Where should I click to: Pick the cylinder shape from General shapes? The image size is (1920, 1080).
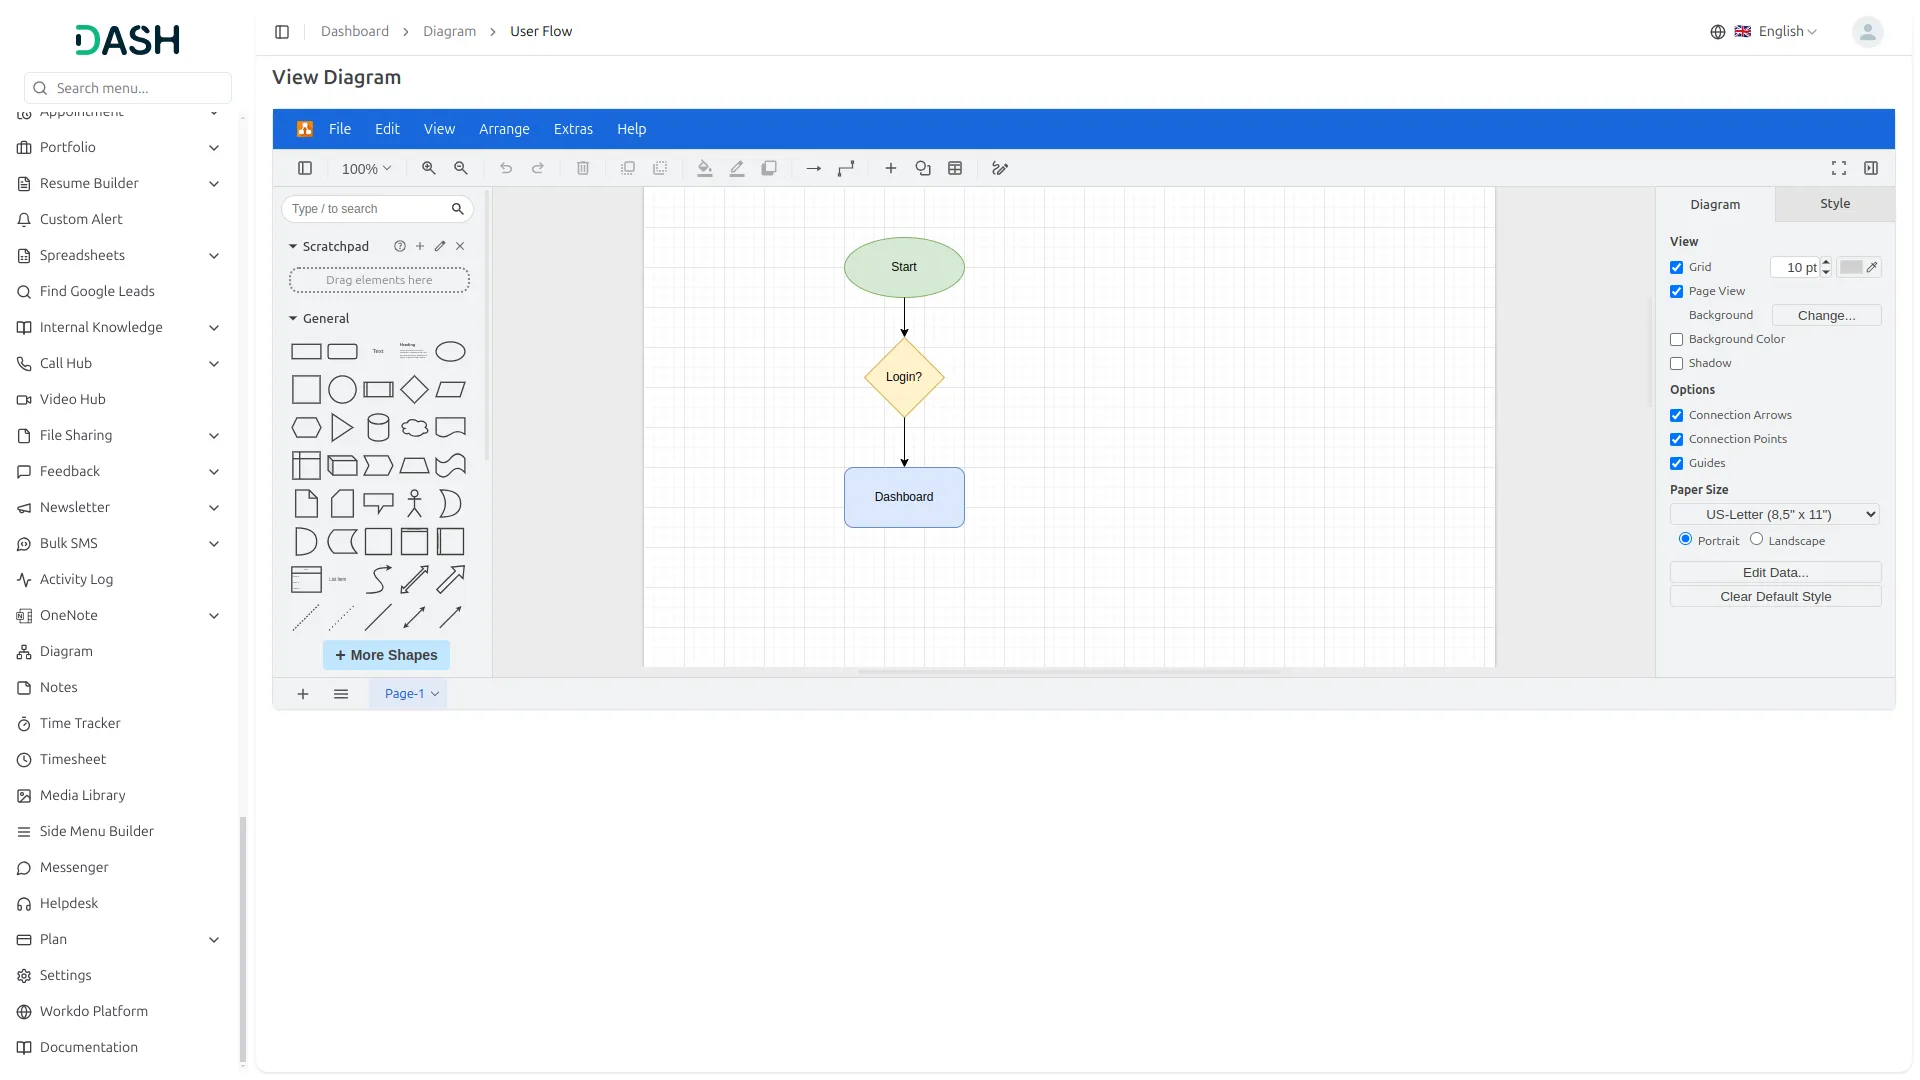click(378, 428)
